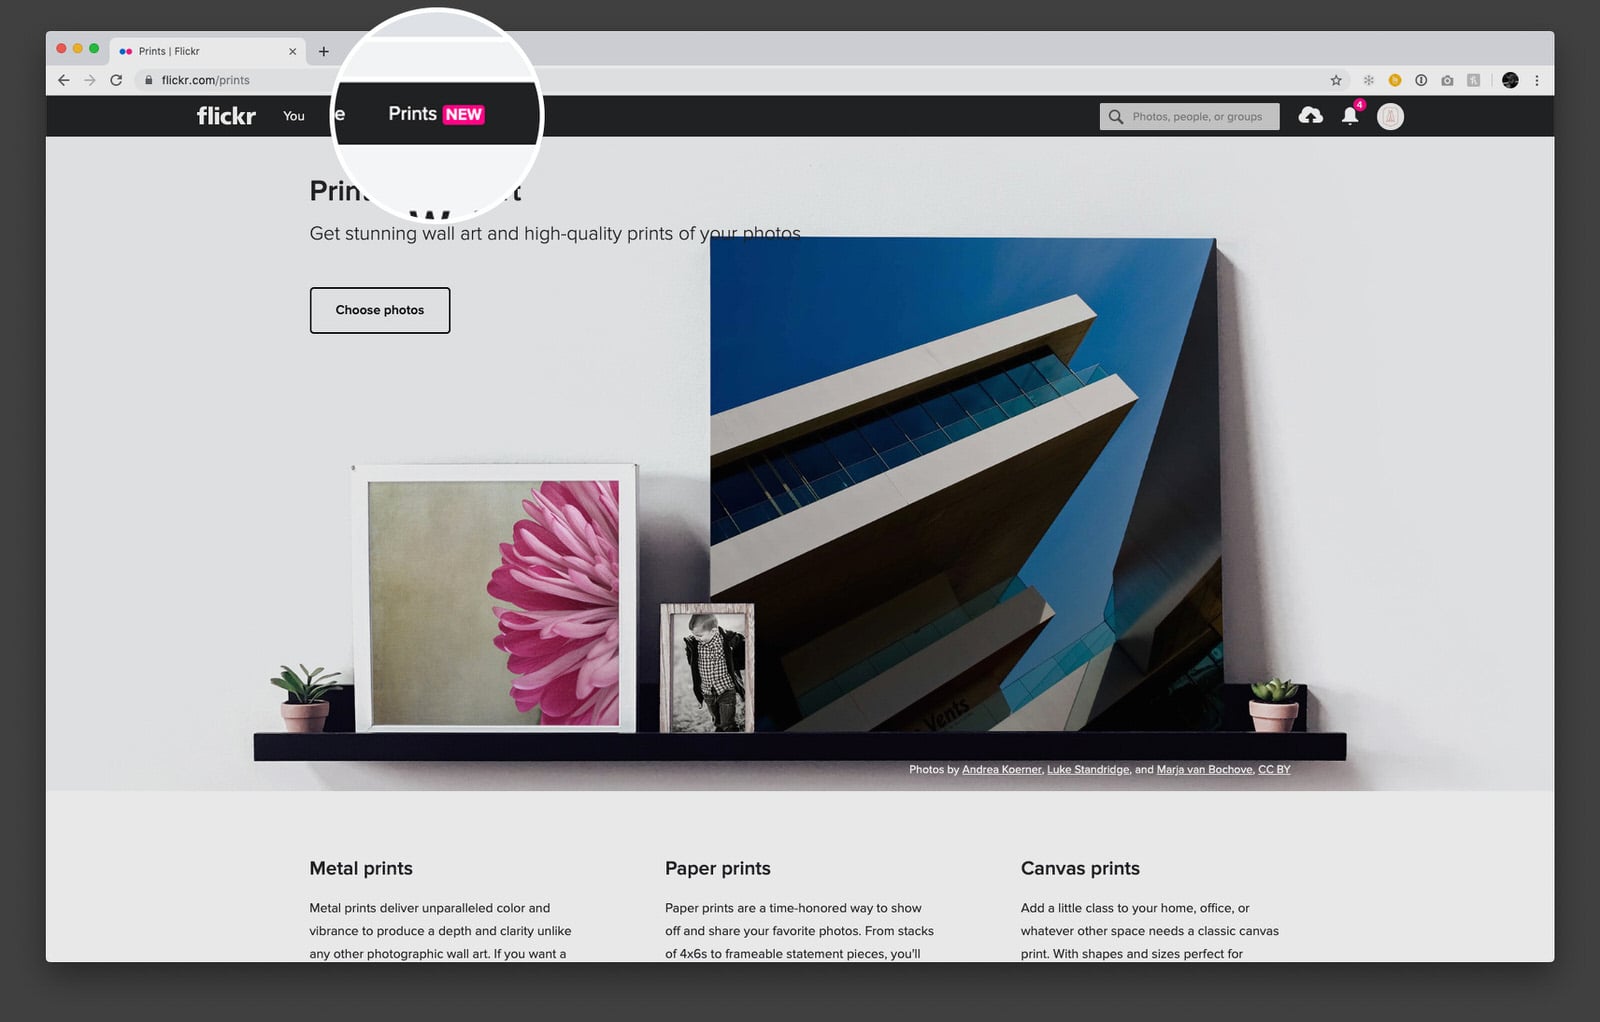This screenshot has width=1600, height=1022.
Task: Open Andrea Koerner's photo credit link
Action: coord(1000,769)
